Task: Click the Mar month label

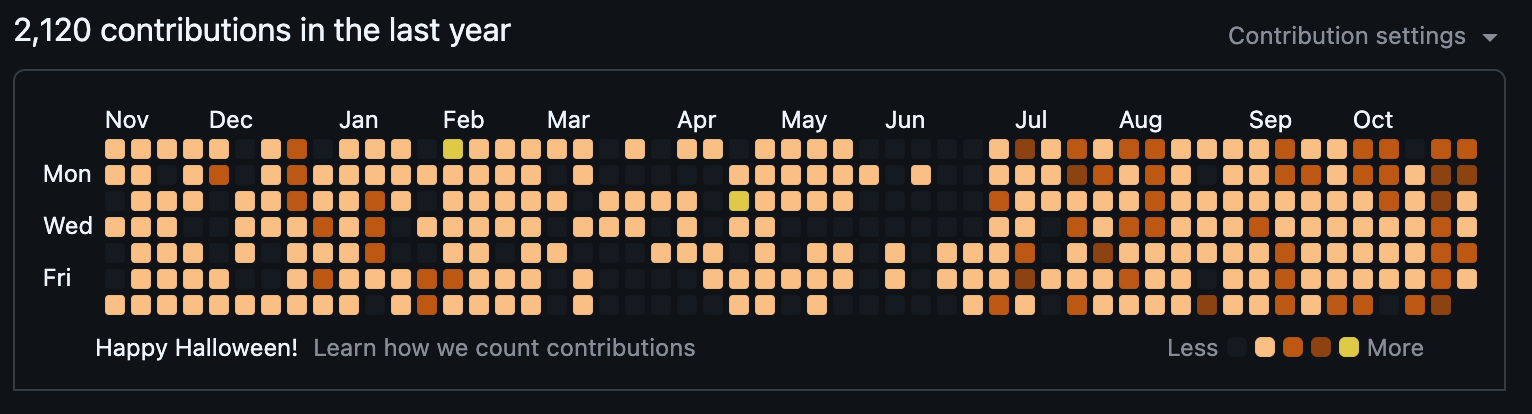Action: (568, 121)
